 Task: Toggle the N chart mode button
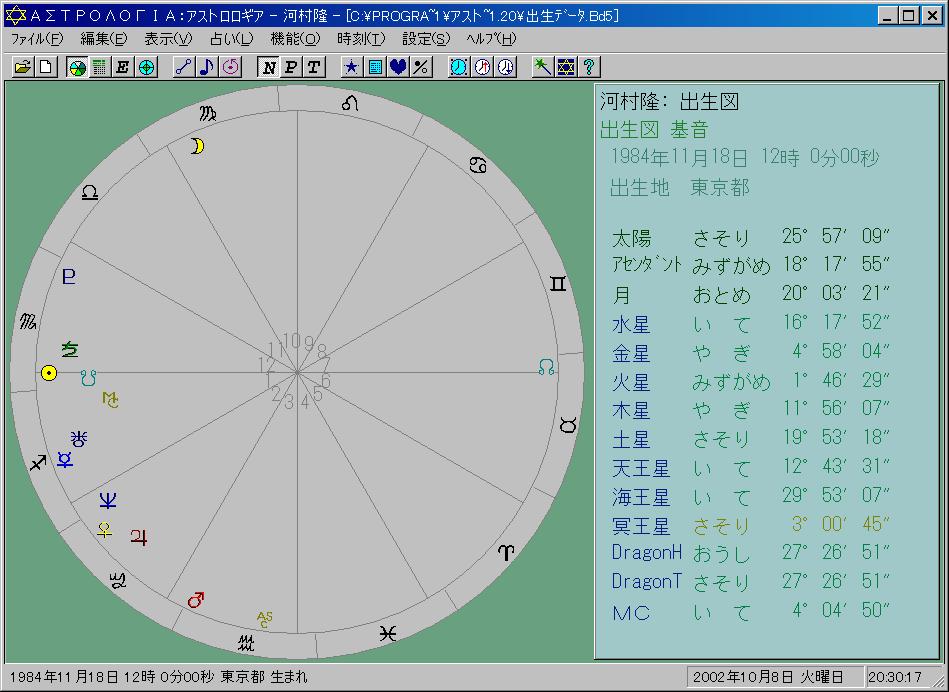(x=268, y=67)
